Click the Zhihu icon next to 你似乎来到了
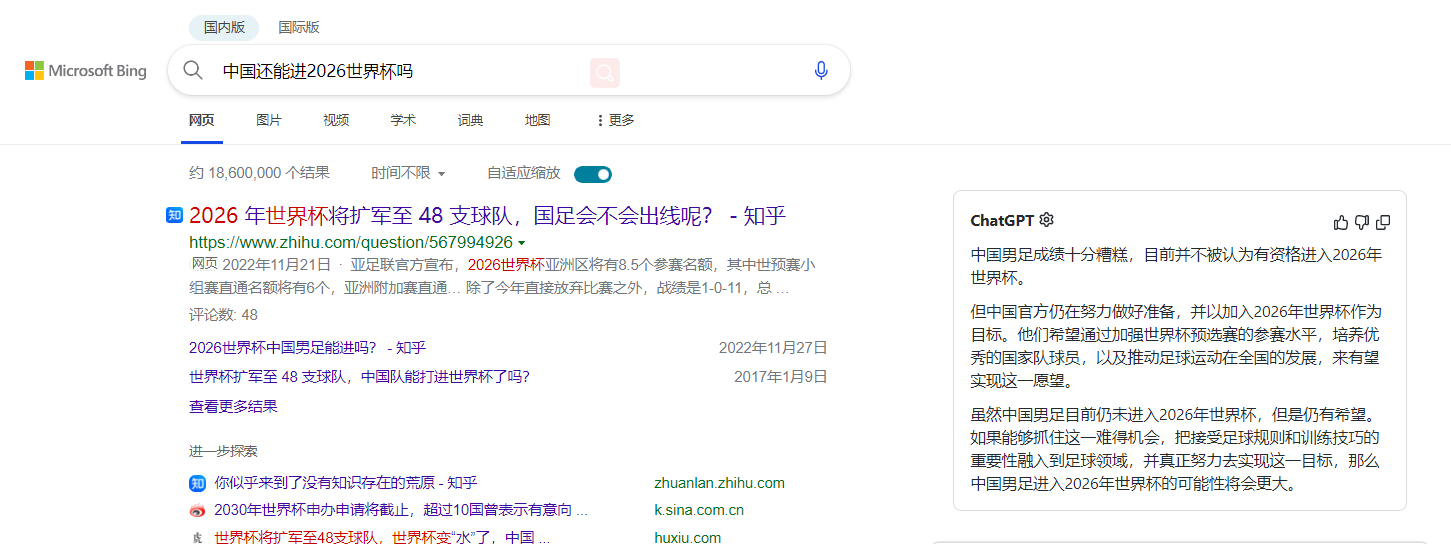The image size is (1451, 544). point(197,483)
